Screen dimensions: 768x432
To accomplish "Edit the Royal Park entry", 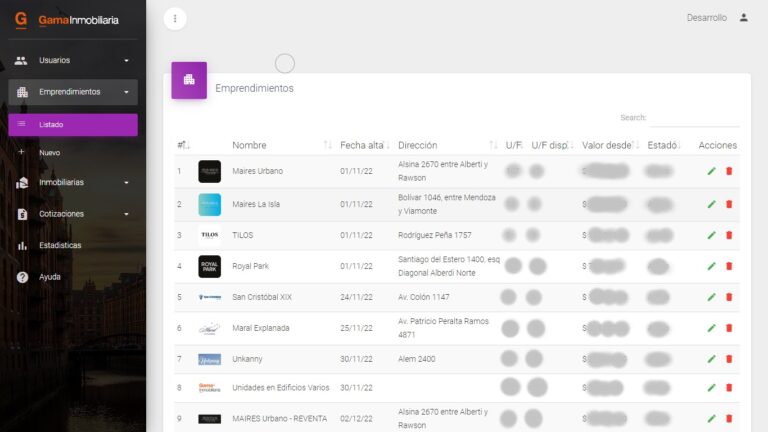I will [711, 266].
